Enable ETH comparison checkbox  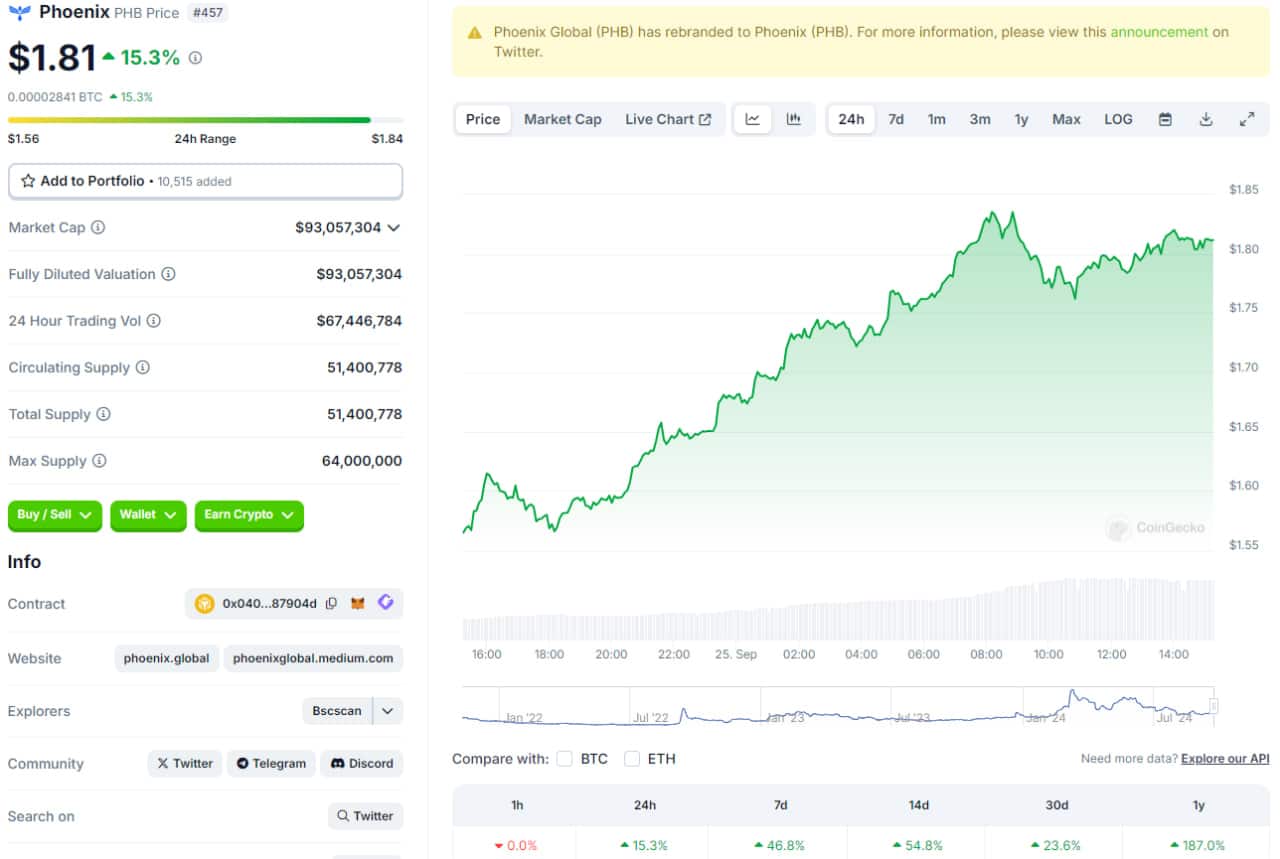click(x=632, y=759)
